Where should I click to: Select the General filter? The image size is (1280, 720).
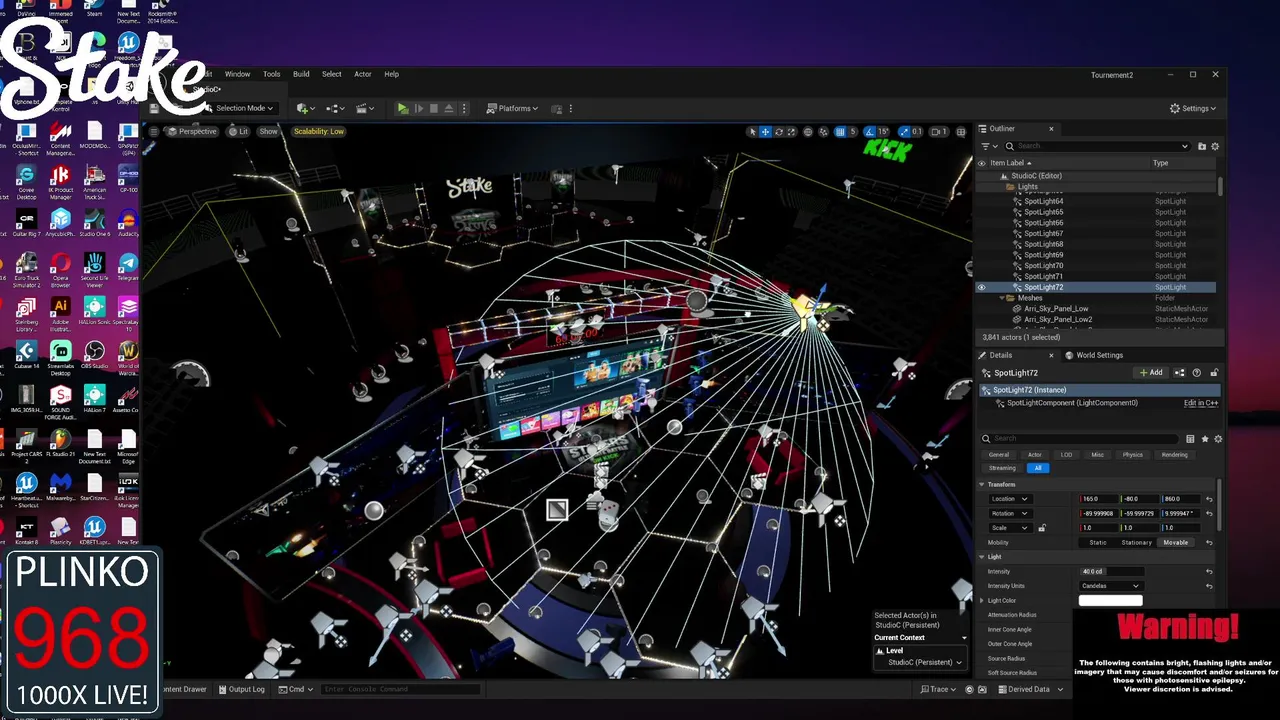pos(999,455)
